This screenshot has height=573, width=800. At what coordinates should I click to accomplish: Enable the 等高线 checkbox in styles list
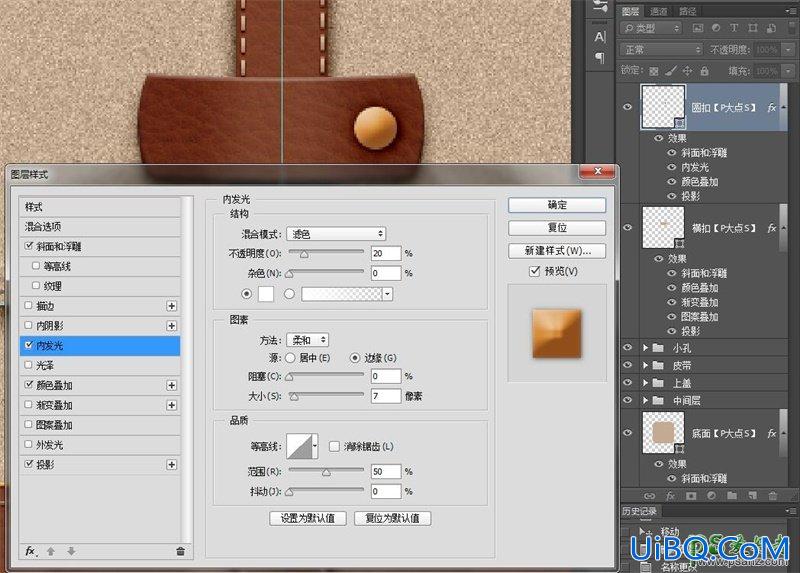(36, 266)
